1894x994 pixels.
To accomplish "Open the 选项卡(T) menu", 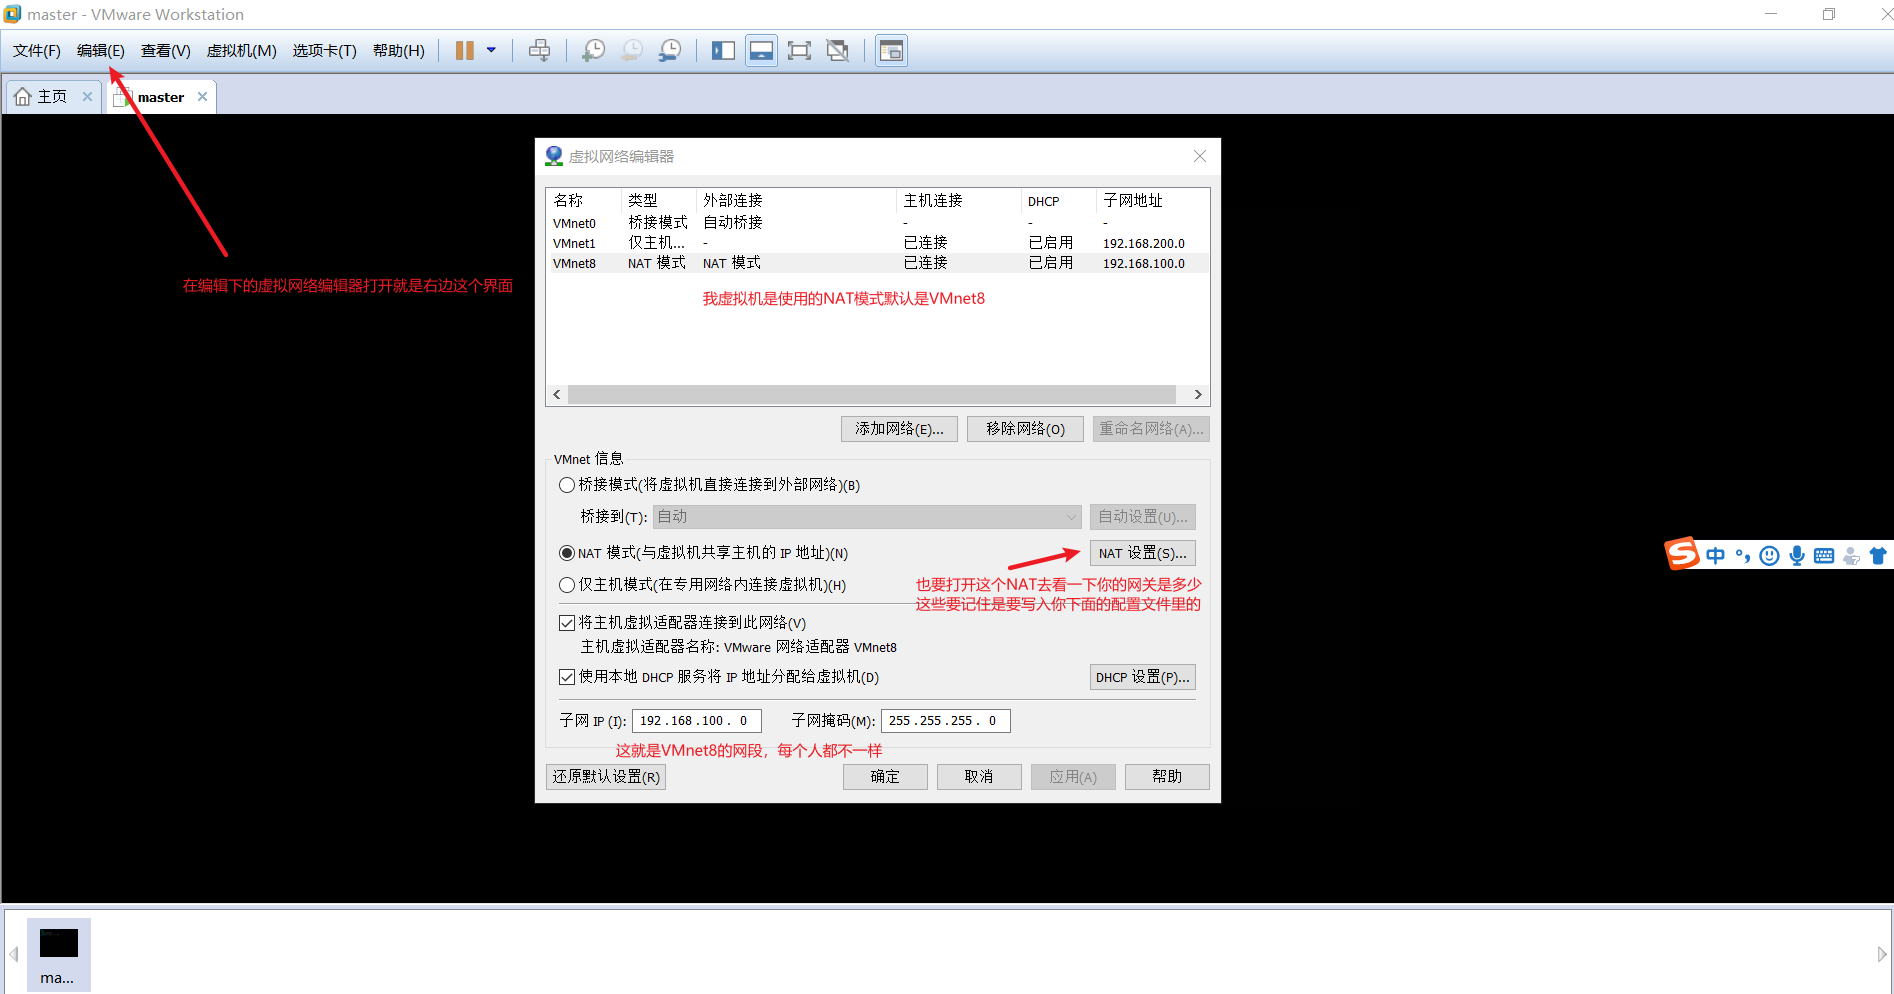I will coord(324,51).
